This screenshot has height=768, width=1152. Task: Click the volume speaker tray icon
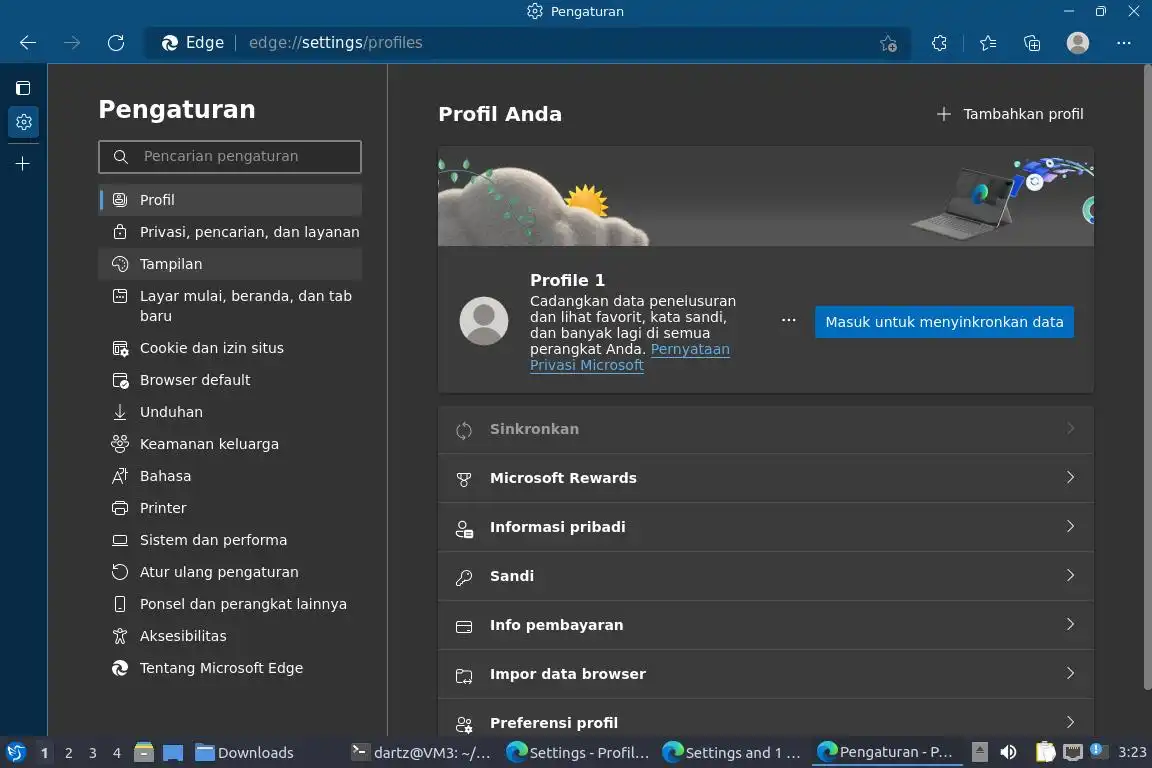click(x=1009, y=752)
